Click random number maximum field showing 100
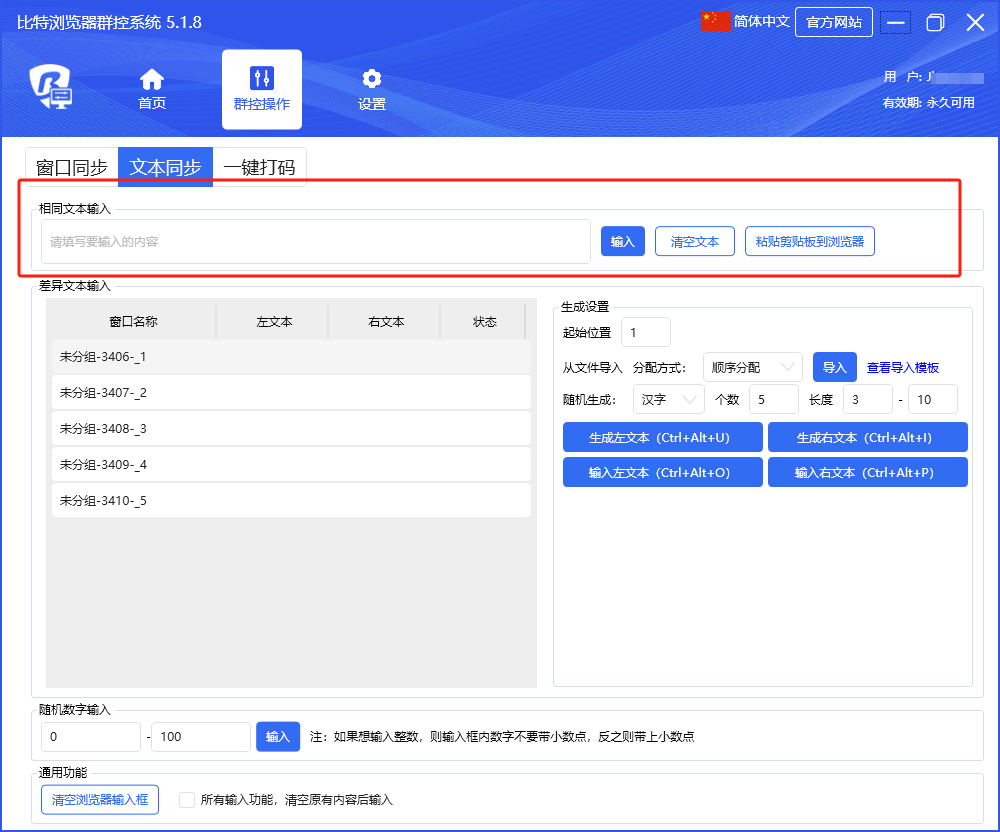This screenshot has height=832, width=1000. (x=200, y=736)
